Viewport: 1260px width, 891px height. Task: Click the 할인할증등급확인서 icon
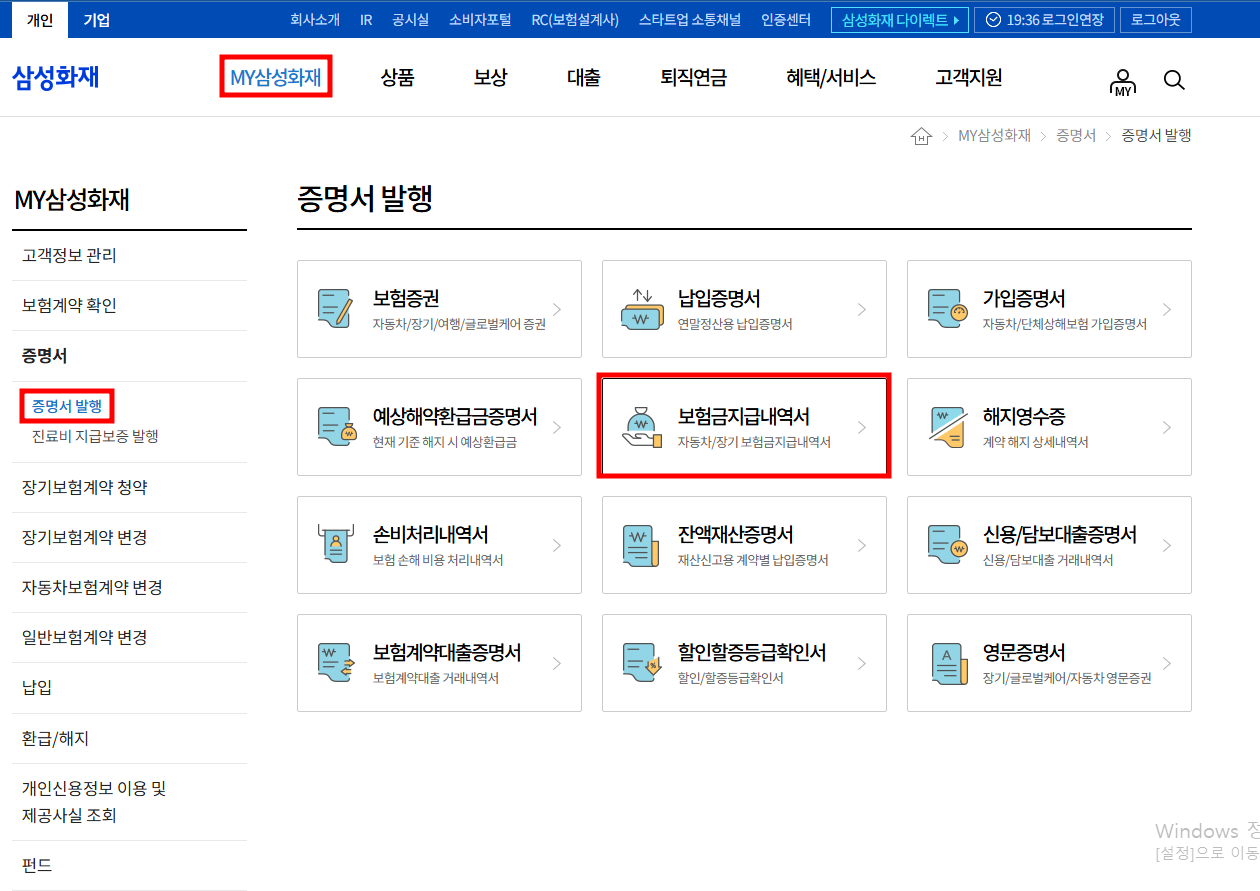point(640,663)
